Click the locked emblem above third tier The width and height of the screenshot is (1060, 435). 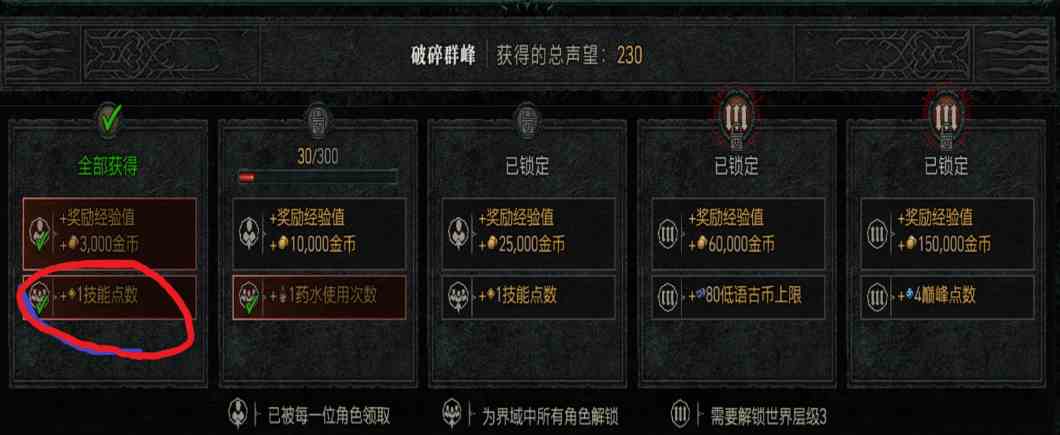[527, 122]
